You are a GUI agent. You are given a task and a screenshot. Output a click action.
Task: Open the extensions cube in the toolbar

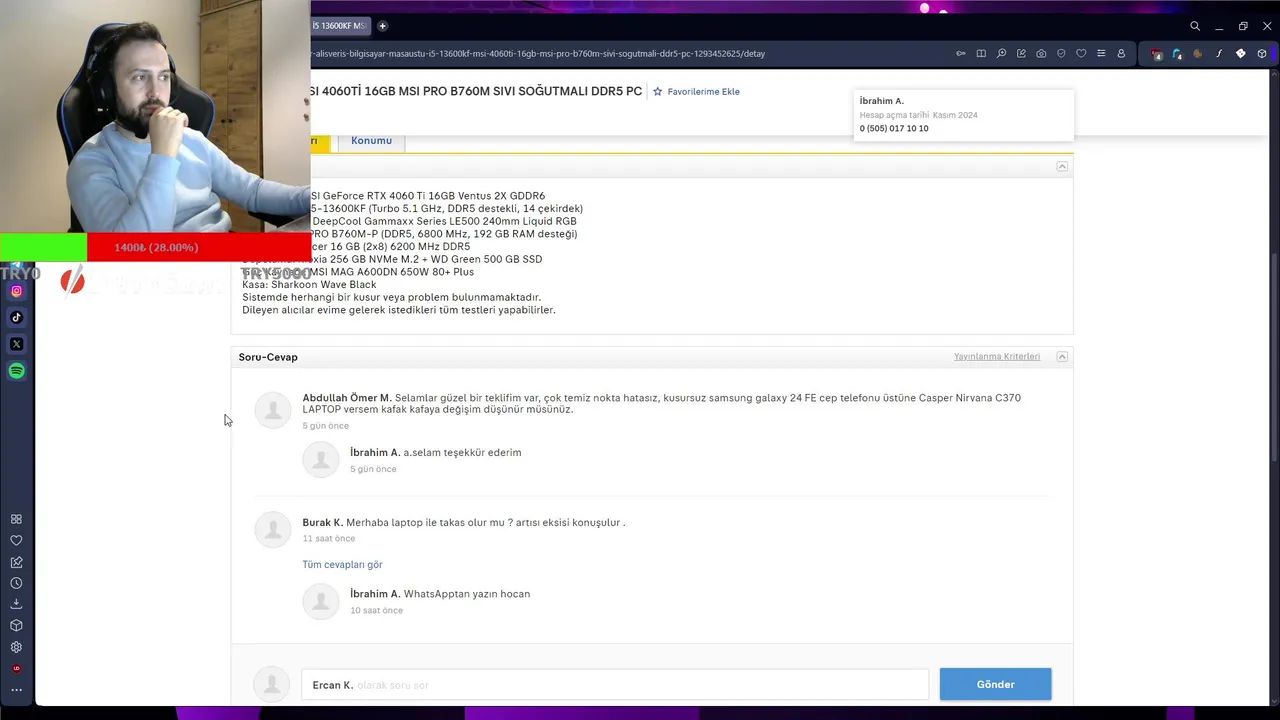[x=1262, y=54]
